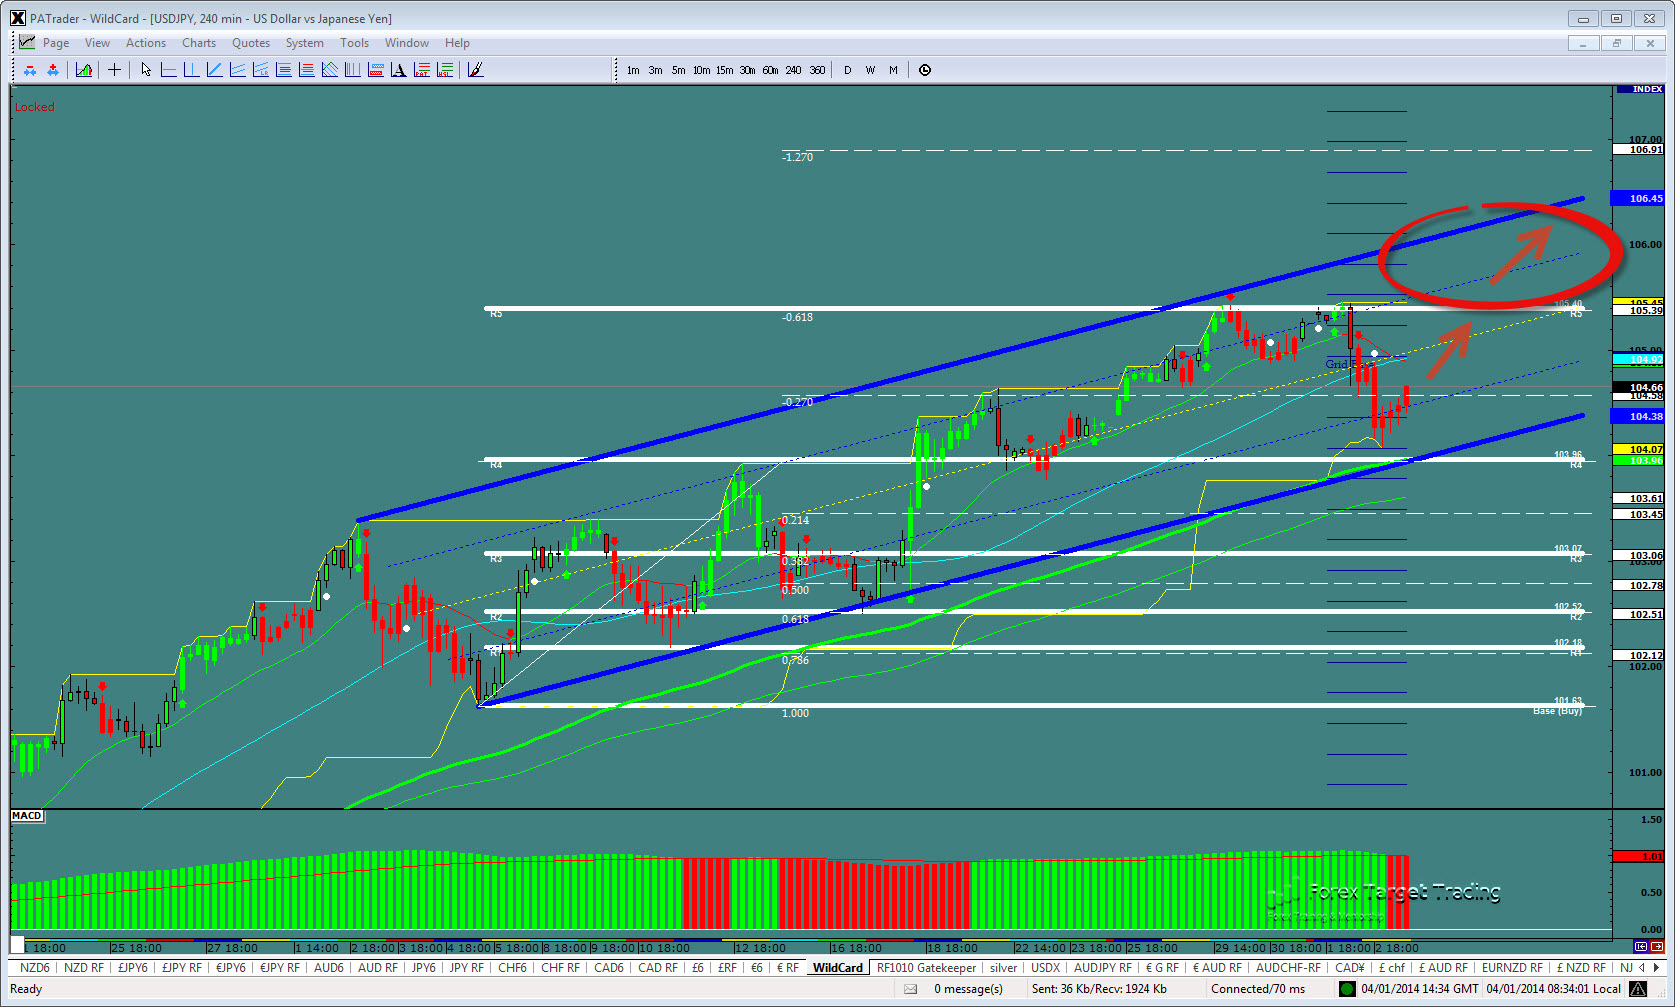
Task: Open the Charts menu
Action: tap(199, 43)
